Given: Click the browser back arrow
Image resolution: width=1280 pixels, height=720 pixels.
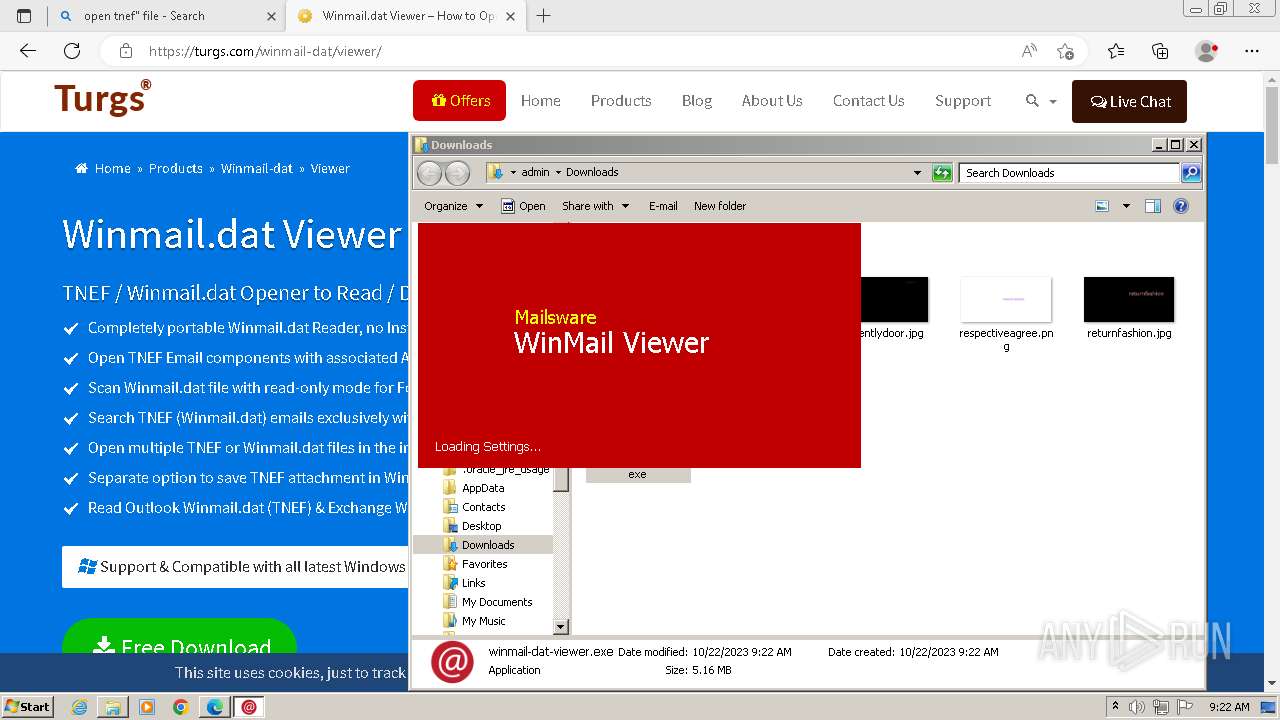Looking at the screenshot, I should click(x=28, y=51).
